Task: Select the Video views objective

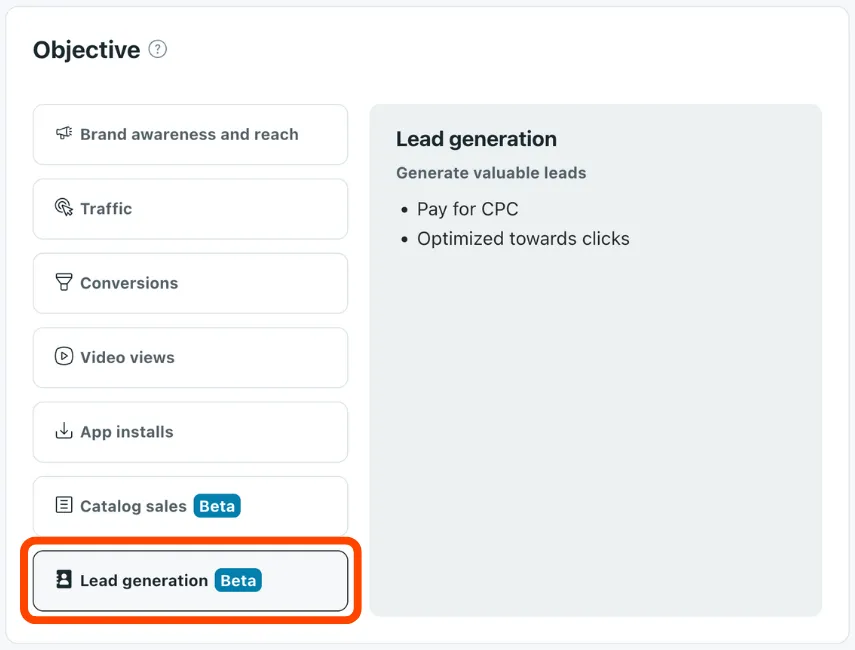Action: coord(190,358)
